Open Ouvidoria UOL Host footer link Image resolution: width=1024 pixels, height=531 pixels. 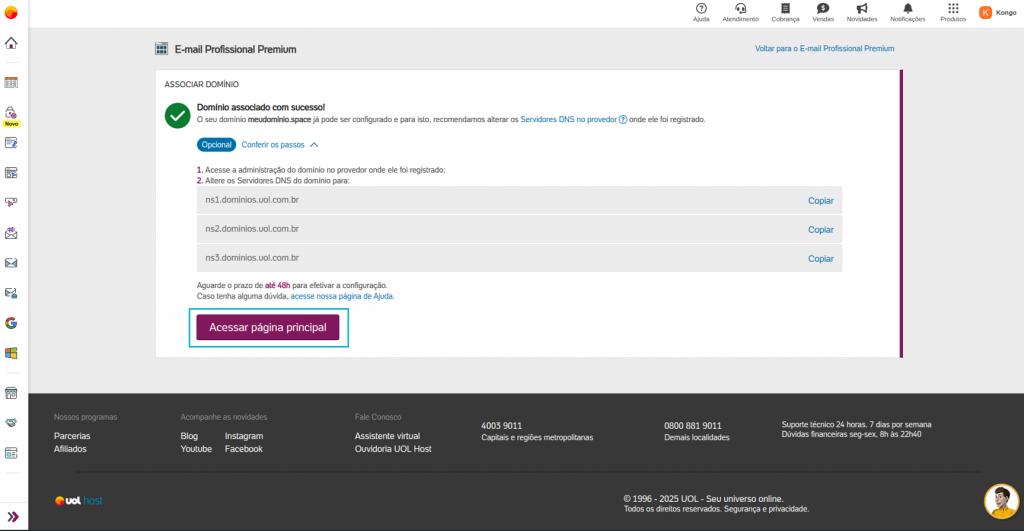pos(393,449)
